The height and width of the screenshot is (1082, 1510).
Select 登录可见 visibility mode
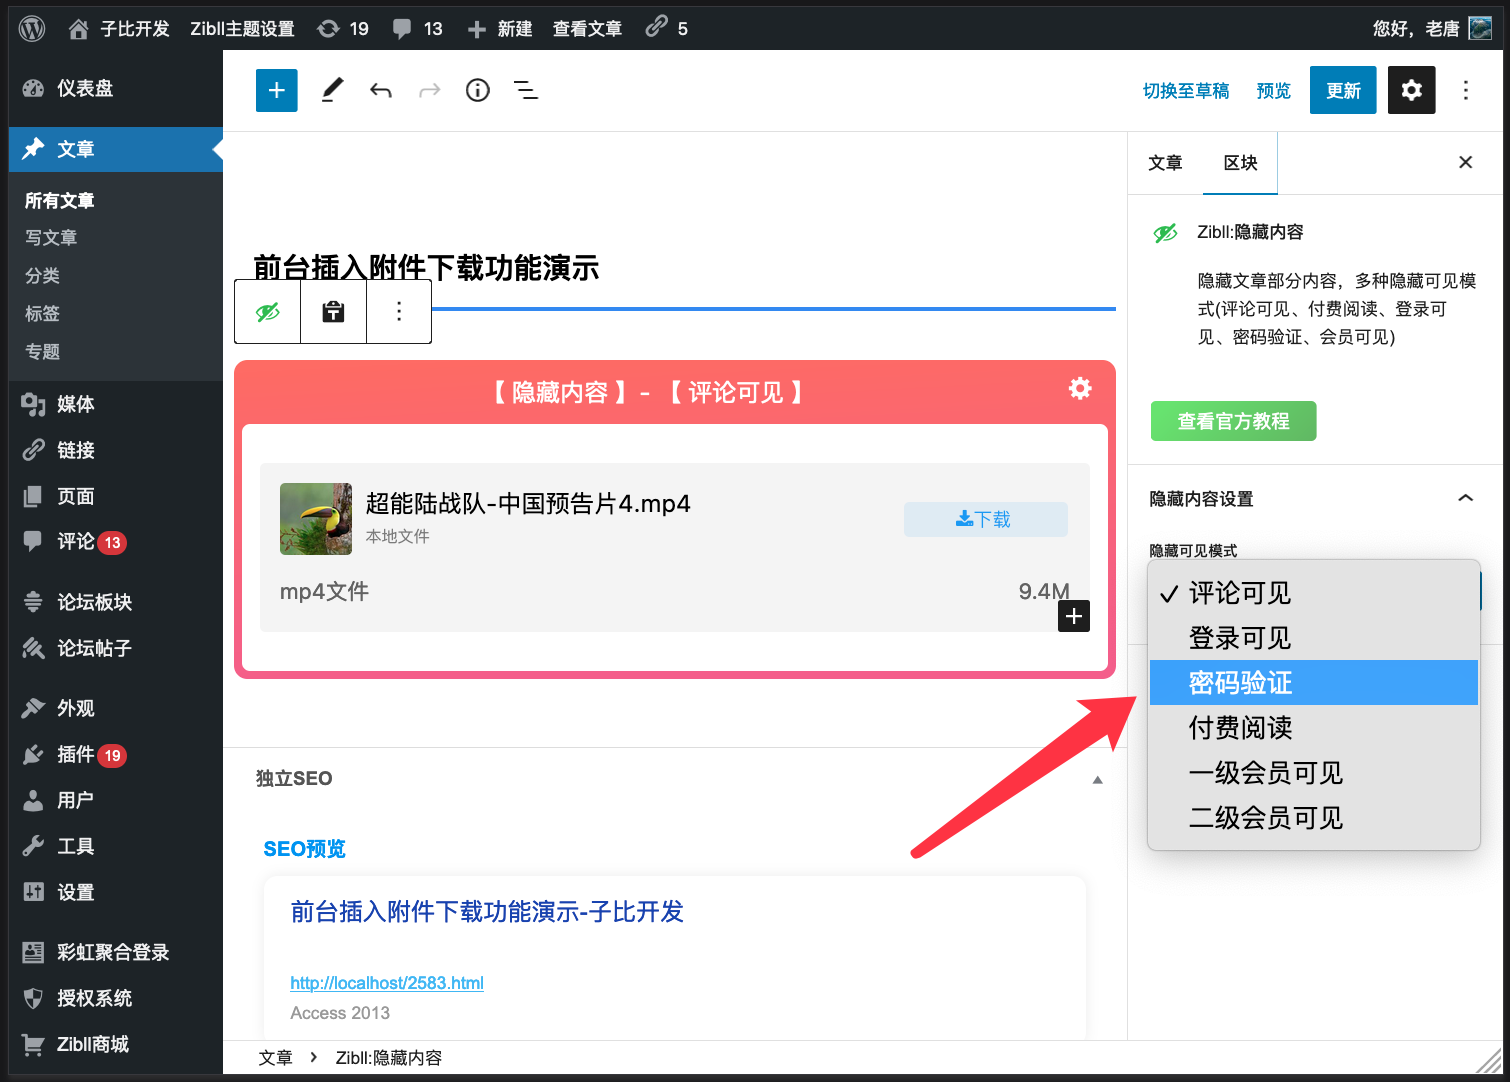click(1240, 637)
